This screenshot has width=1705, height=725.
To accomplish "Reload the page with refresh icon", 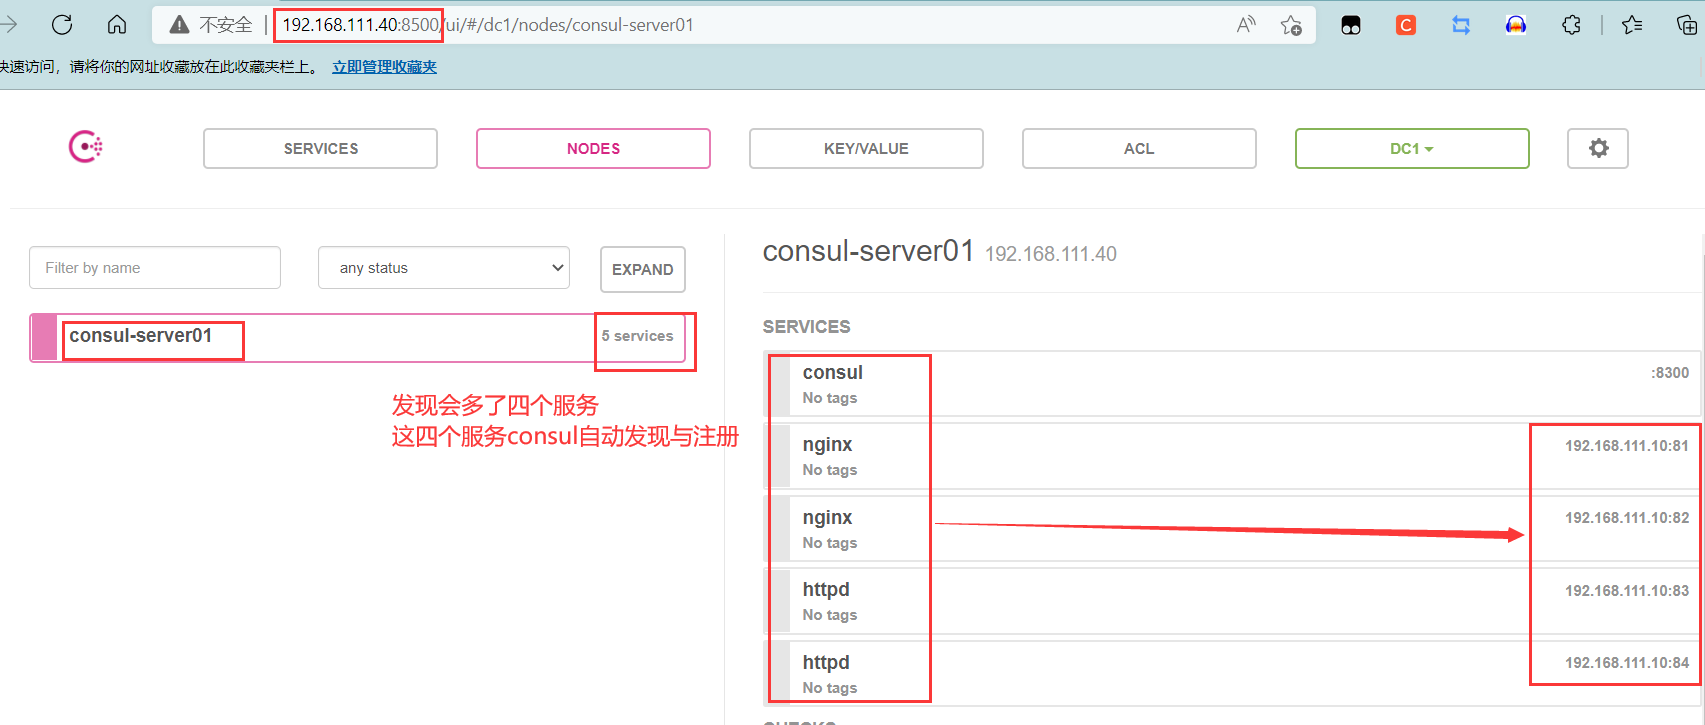I will pyautogui.click(x=62, y=25).
